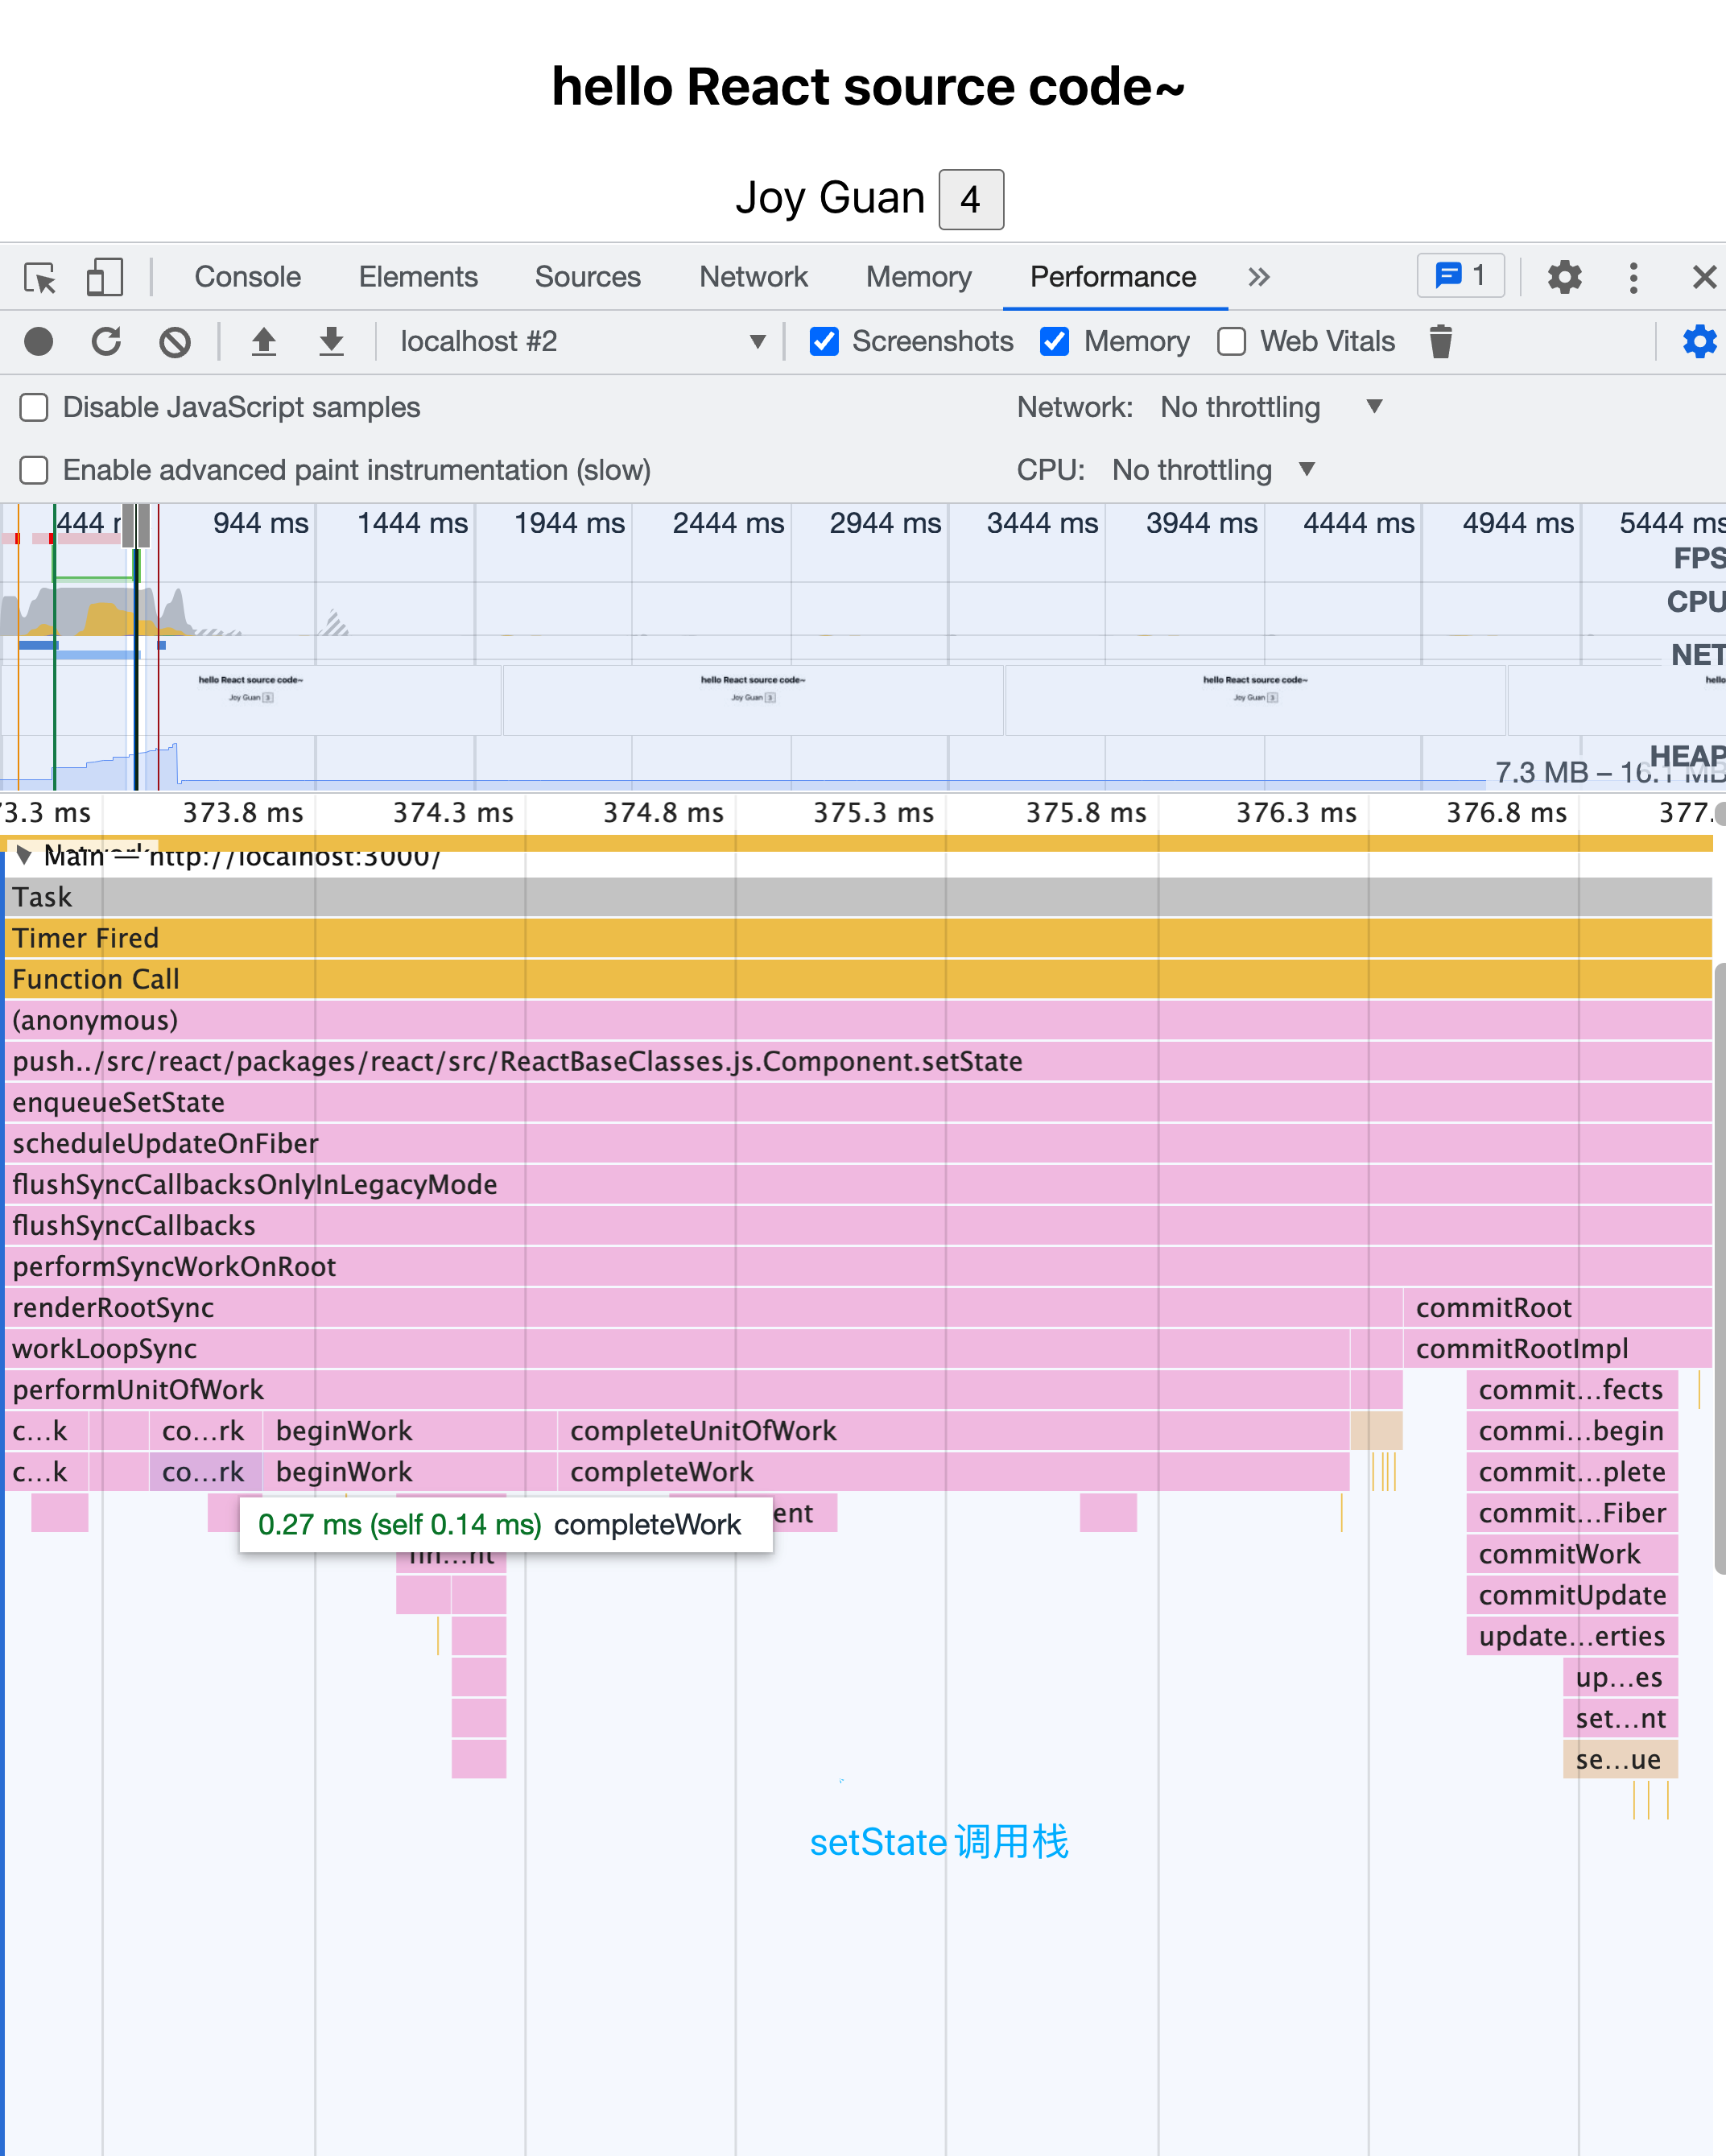1726x2156 pixels.
Task: Select the commitRoot bar
Action: [x=1558, y=1307]
